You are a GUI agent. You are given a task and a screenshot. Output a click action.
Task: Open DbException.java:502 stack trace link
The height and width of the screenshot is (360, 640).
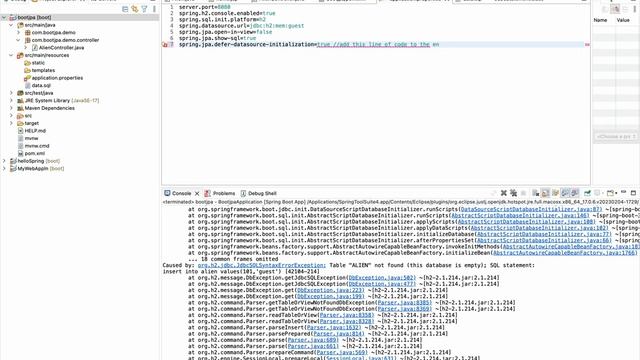[x=382, y=278]
